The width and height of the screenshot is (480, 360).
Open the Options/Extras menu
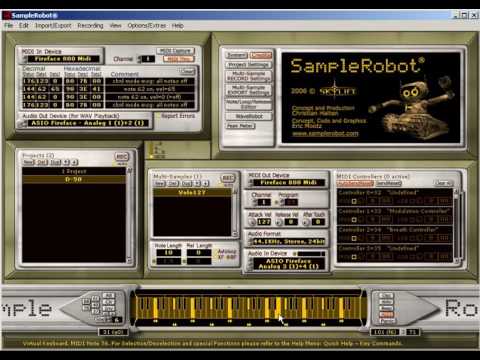pyautogui.click(x=147, y=26)
